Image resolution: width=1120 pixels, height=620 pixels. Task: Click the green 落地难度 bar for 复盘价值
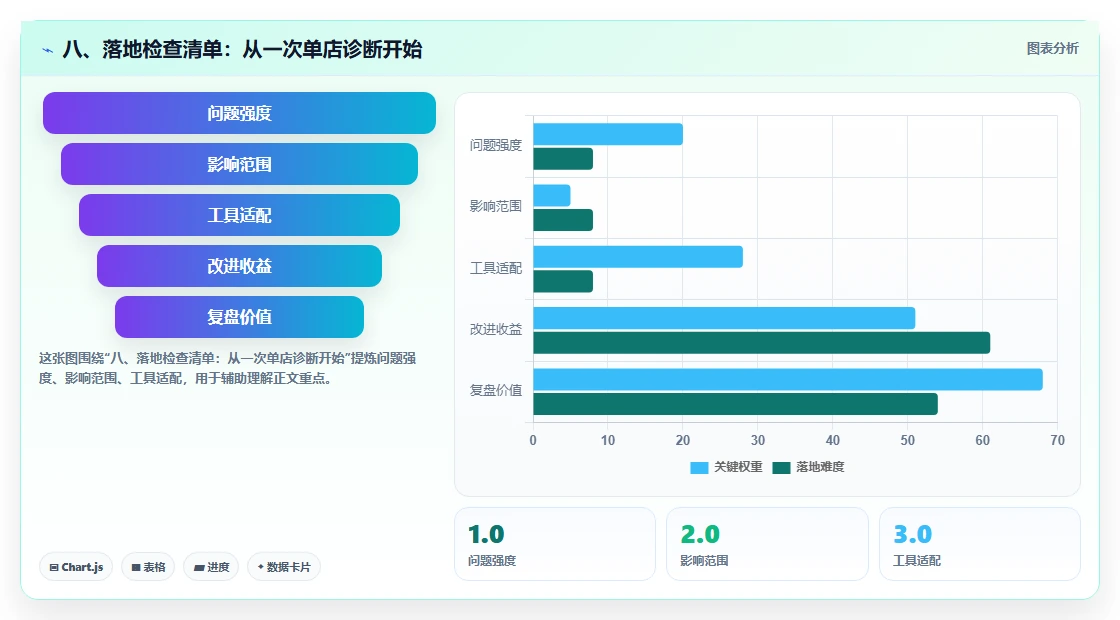point(736,404)
